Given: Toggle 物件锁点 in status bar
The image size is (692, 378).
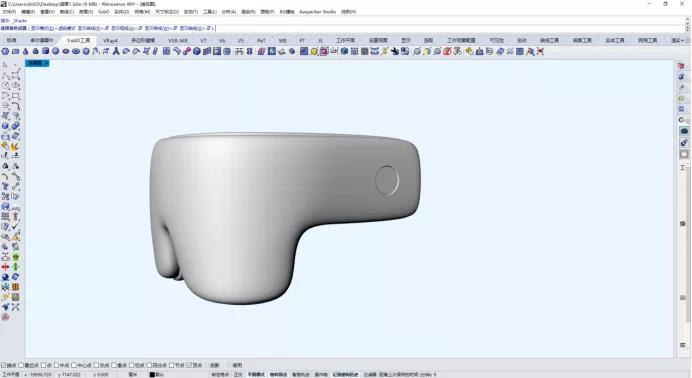Looking at the screenshot, I should point(278,374).
